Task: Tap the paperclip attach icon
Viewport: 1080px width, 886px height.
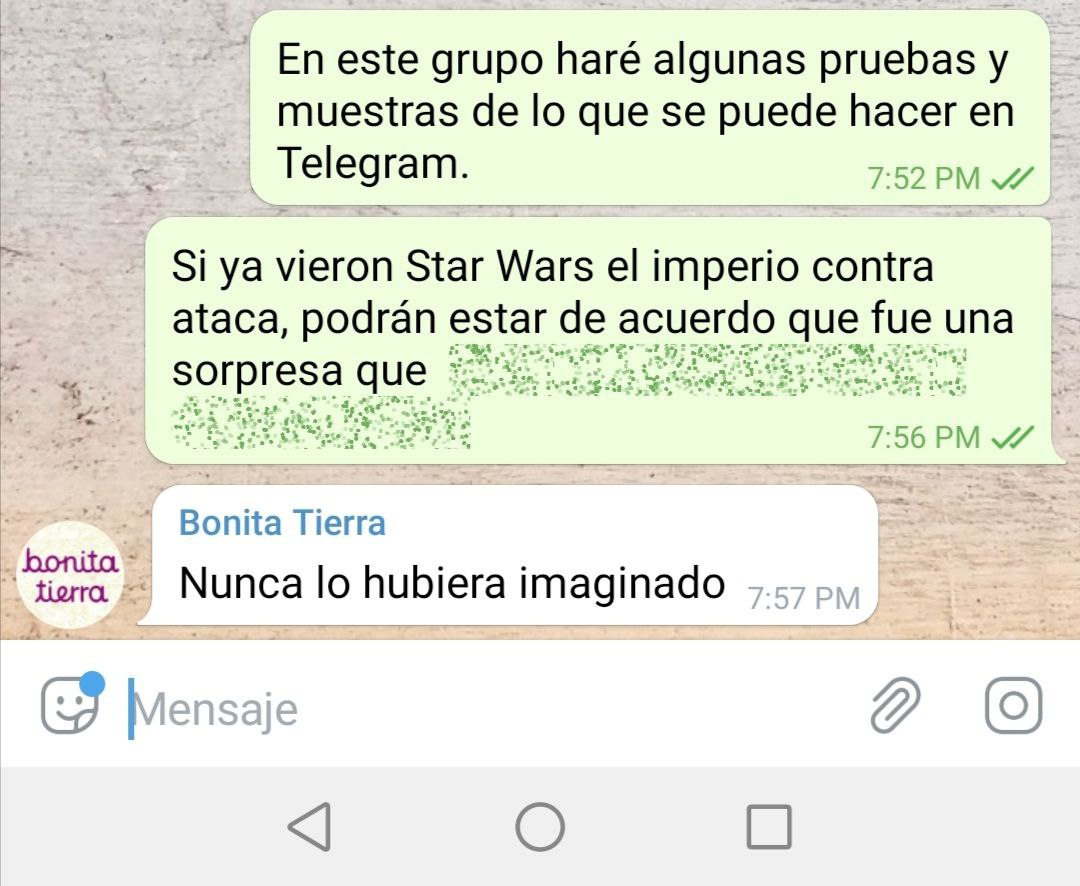Action: tap(895, 704)
